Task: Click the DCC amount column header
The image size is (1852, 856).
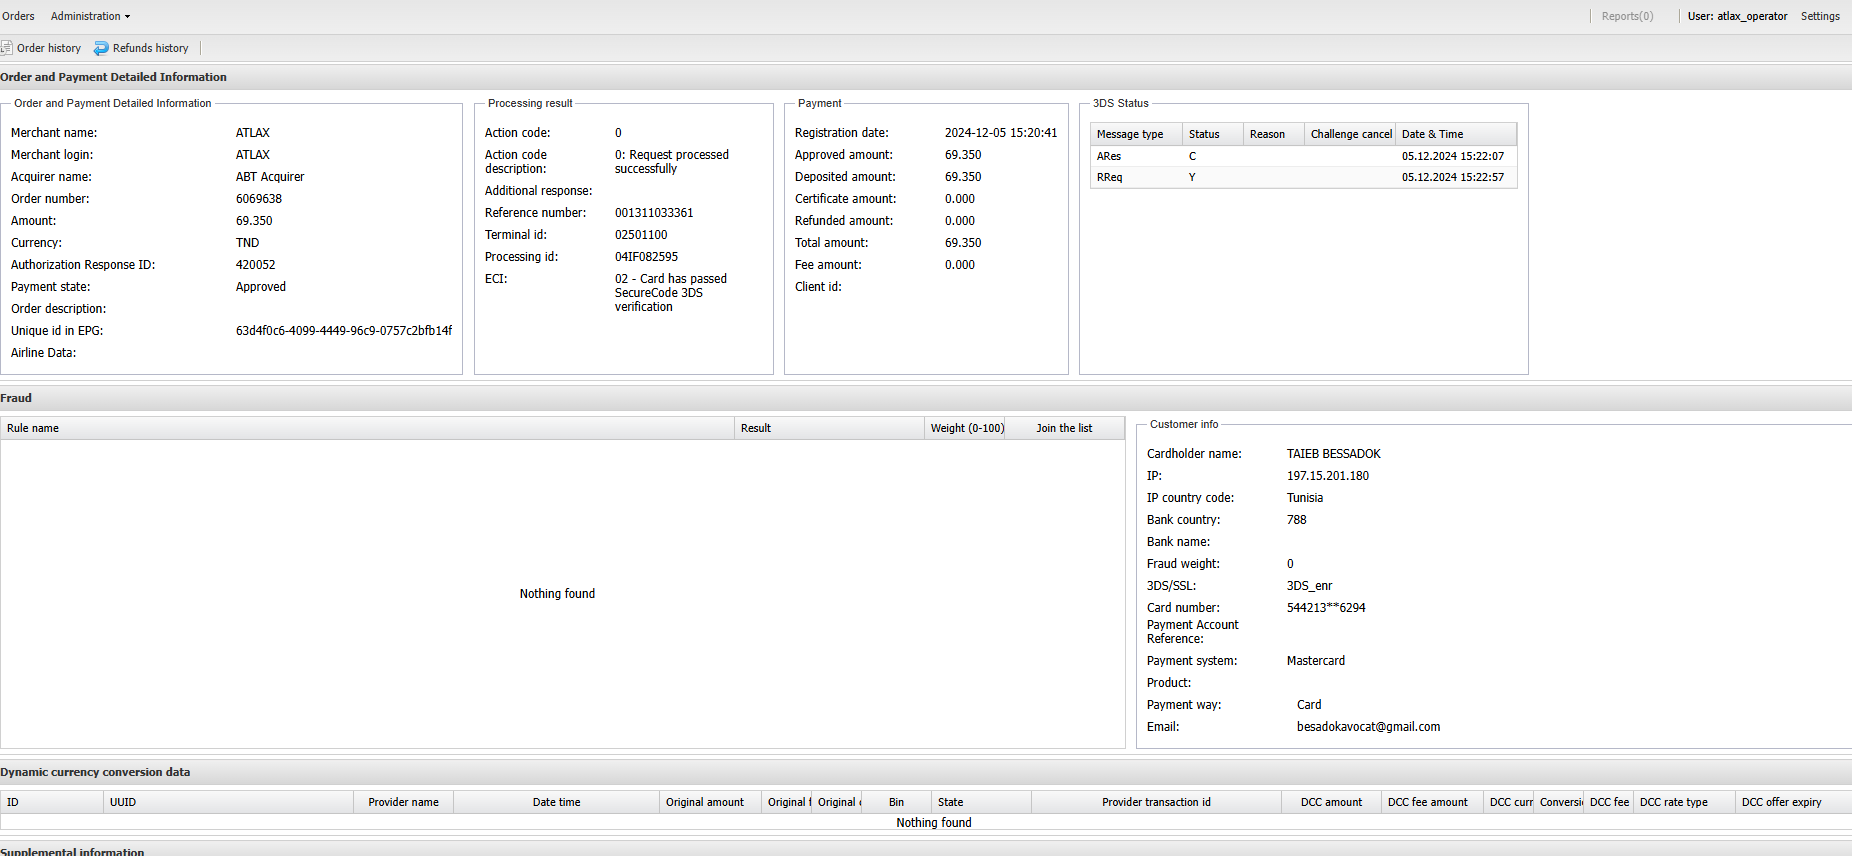Action: 1330,802
